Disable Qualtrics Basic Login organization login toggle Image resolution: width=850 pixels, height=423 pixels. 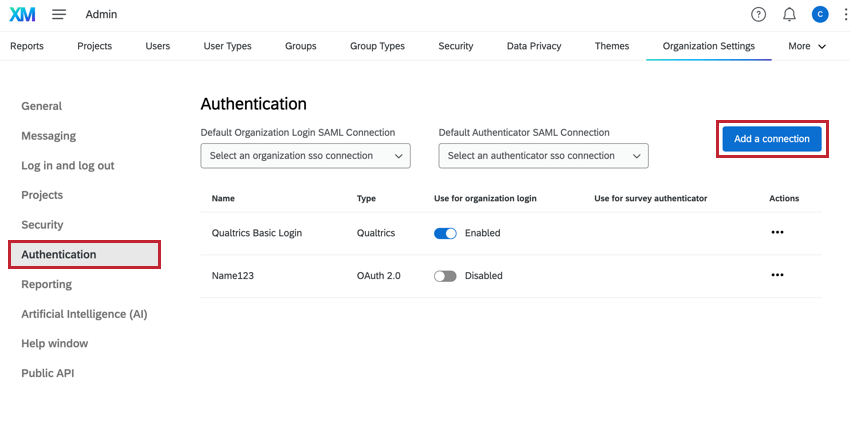click(x=445, y=233)
